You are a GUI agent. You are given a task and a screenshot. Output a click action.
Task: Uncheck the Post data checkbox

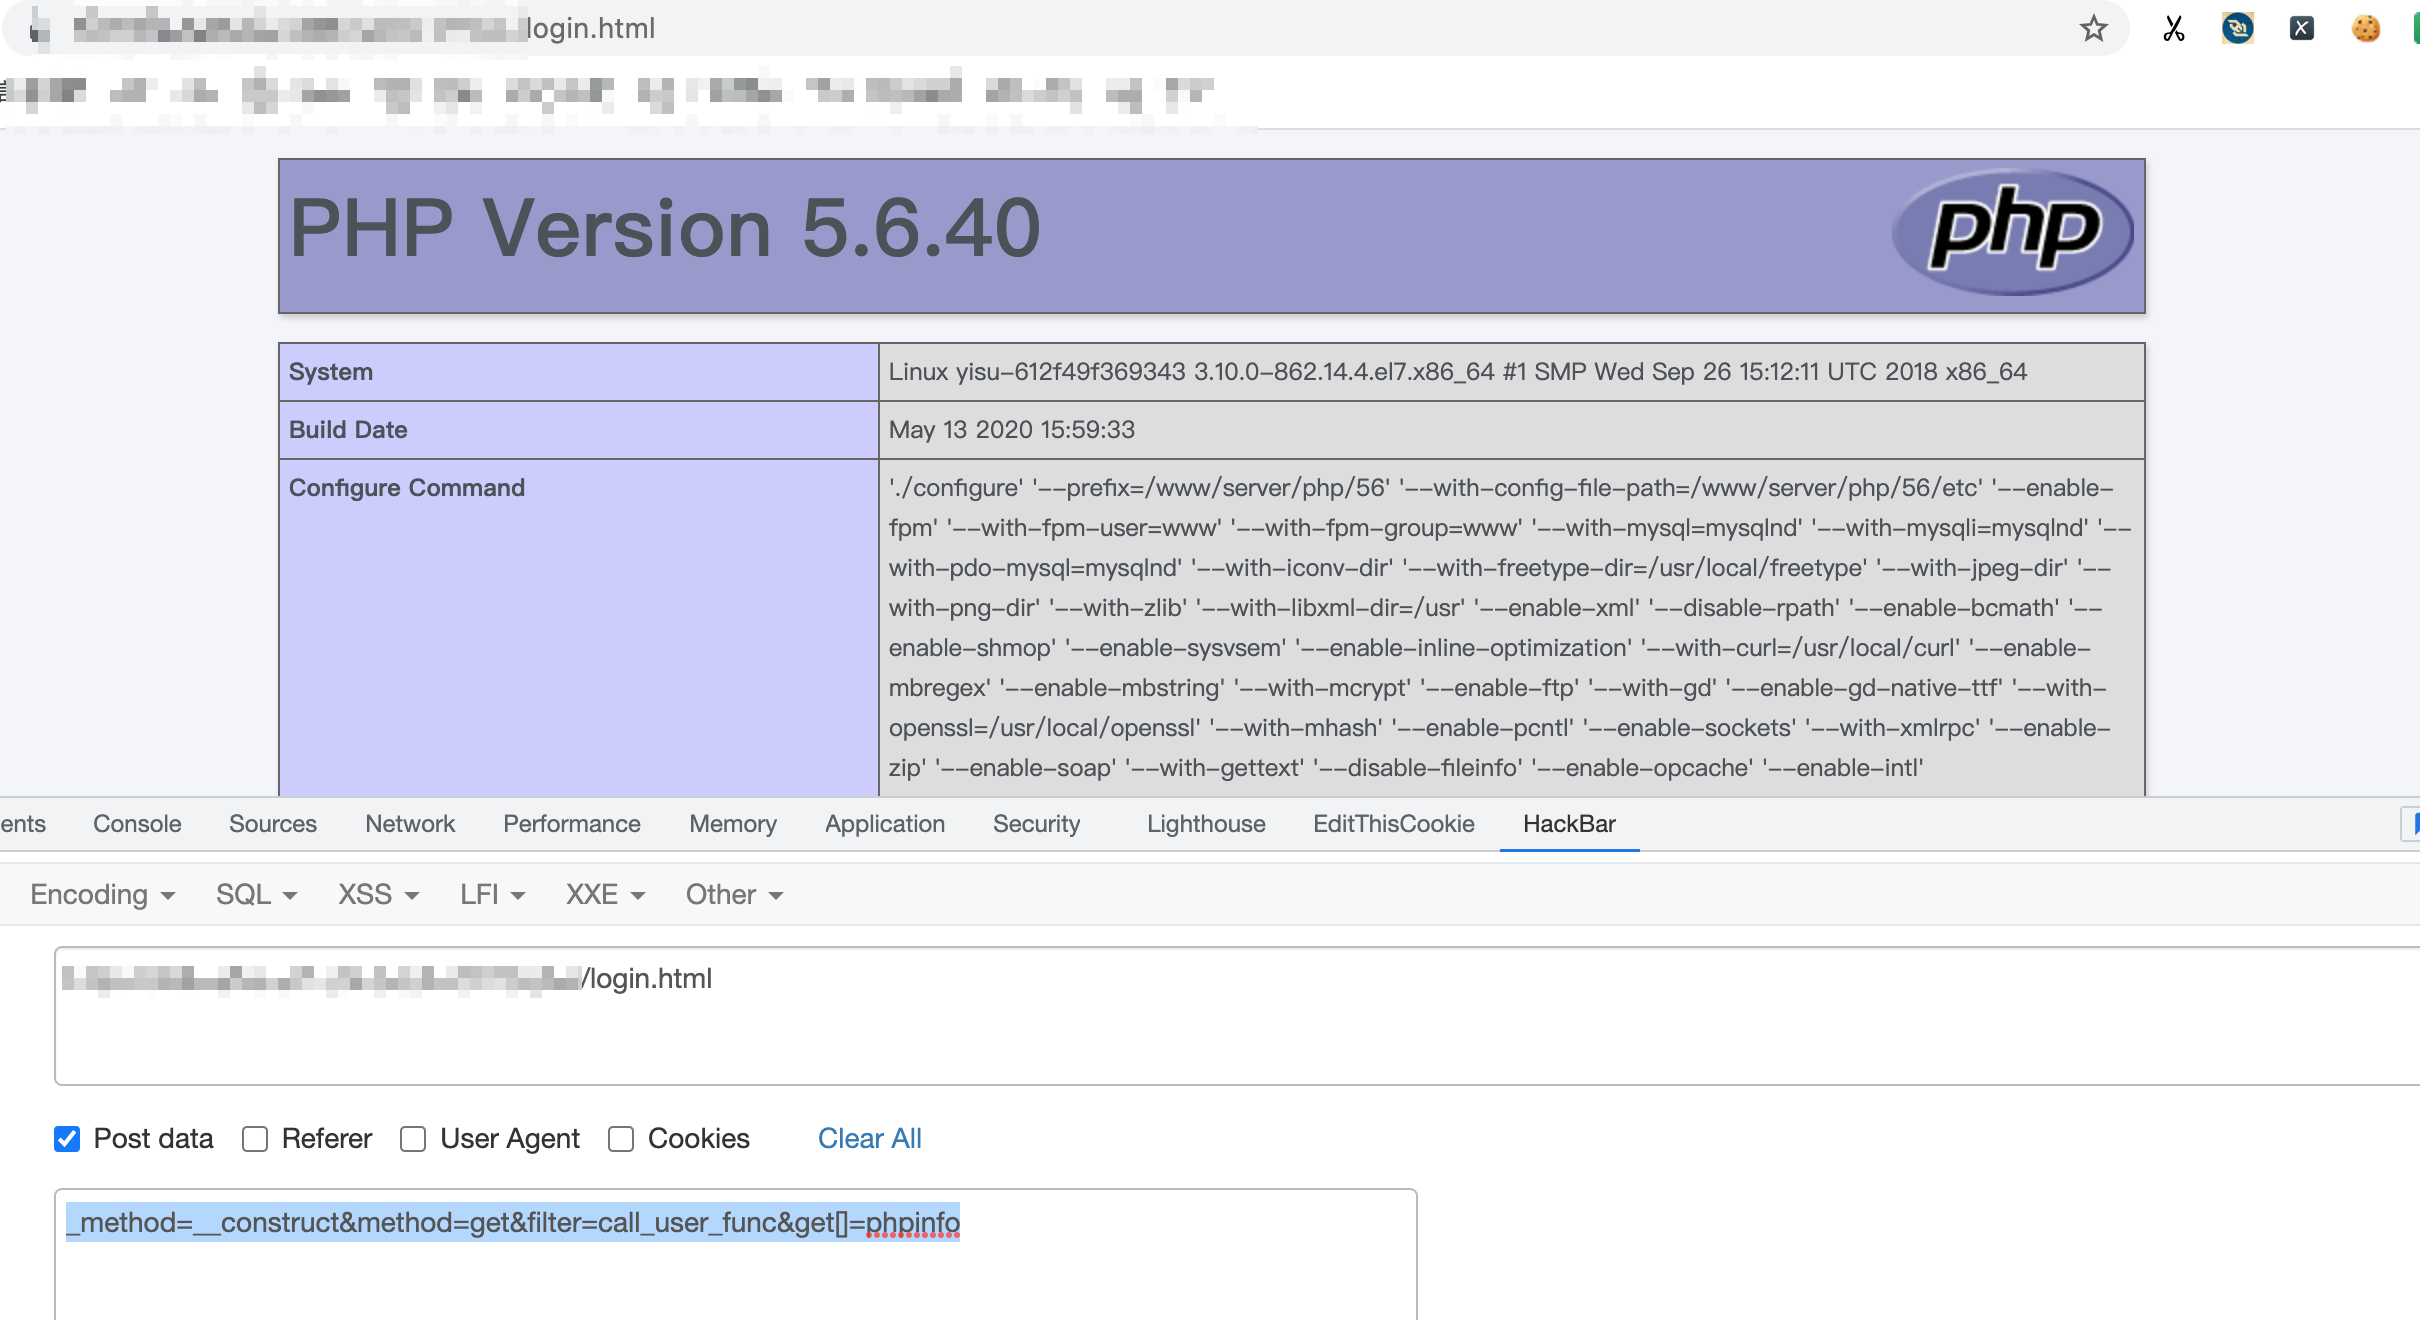point(67,1139)
